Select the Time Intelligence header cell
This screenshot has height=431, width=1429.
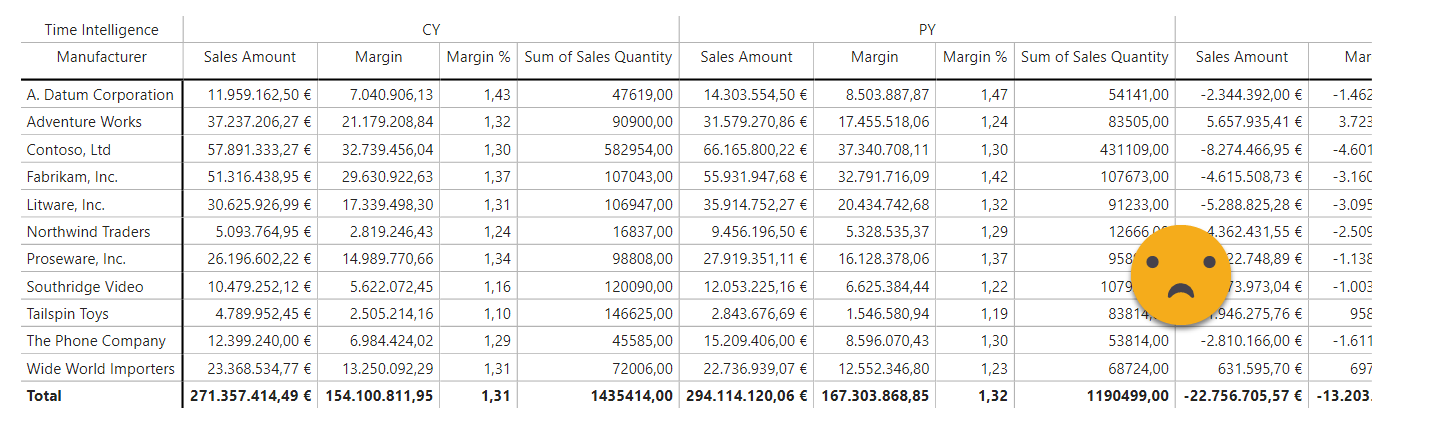pos(101,30)
